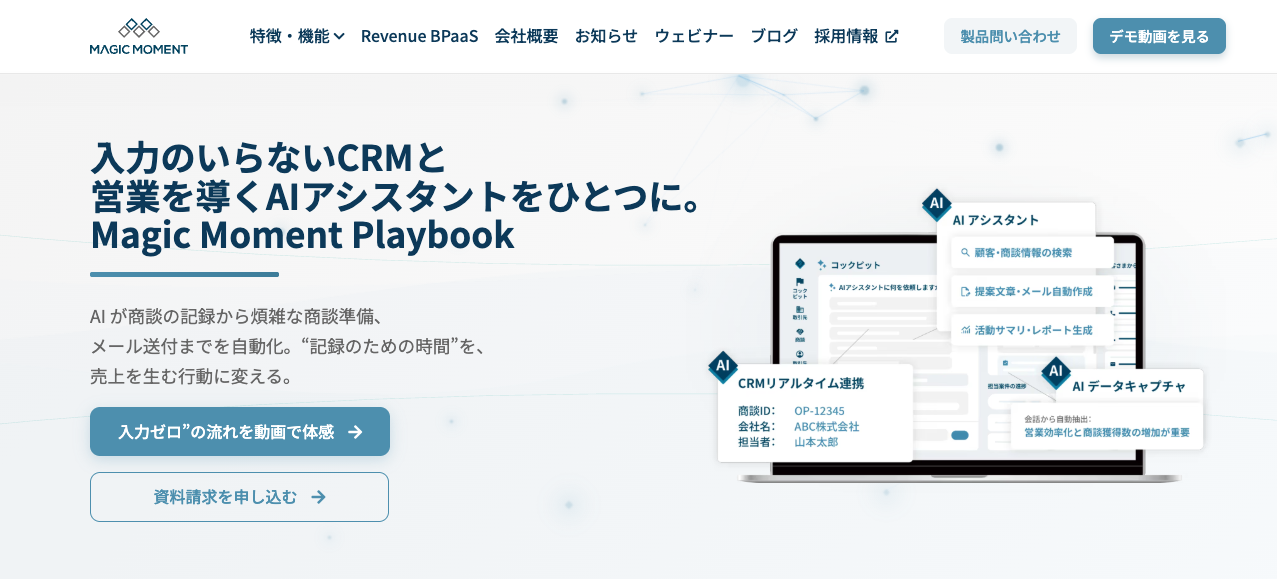Click the コックピット flag icon in the sidebar
This screenshot has width=1277, height=579.
click(x=799, y=282)
